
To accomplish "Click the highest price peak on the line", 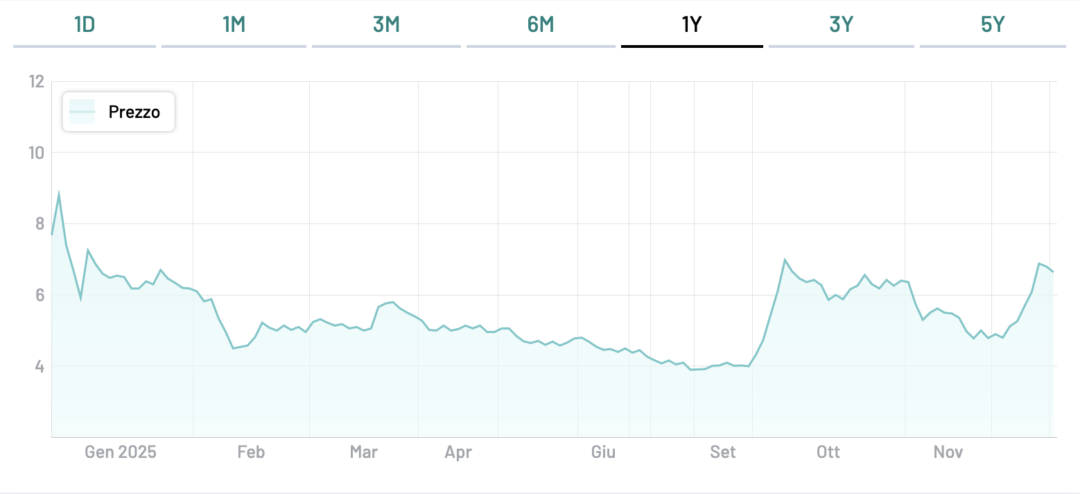I will point(59,194).
